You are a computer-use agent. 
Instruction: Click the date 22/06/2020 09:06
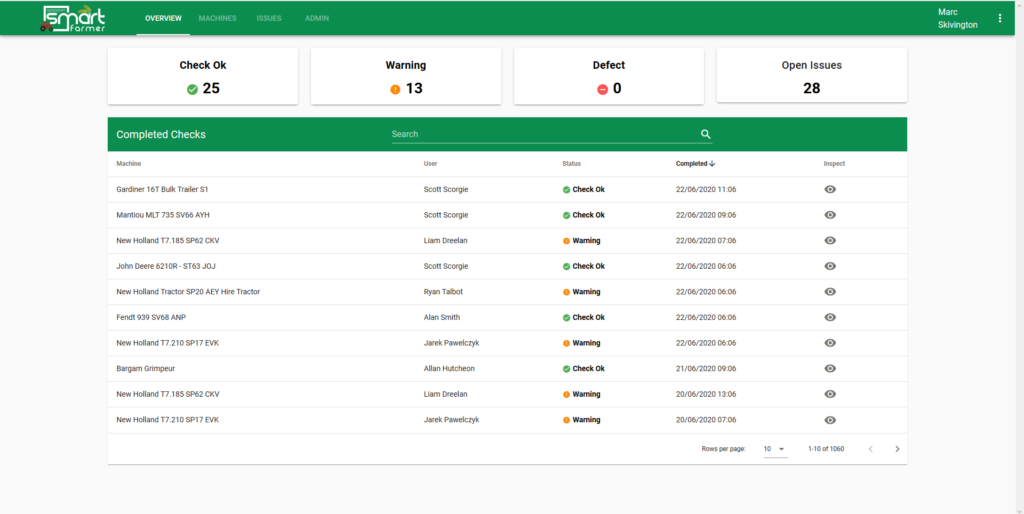click(706, 215)
